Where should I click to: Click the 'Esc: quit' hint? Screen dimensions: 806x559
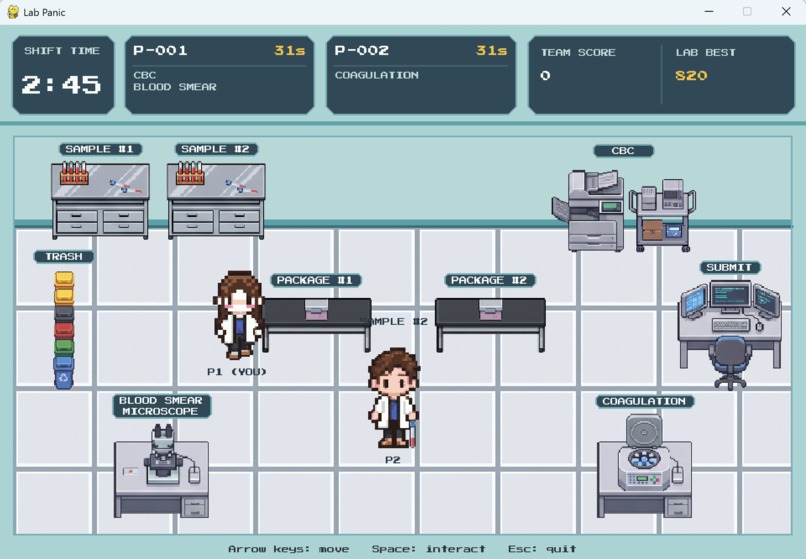[x=542, y=549]
